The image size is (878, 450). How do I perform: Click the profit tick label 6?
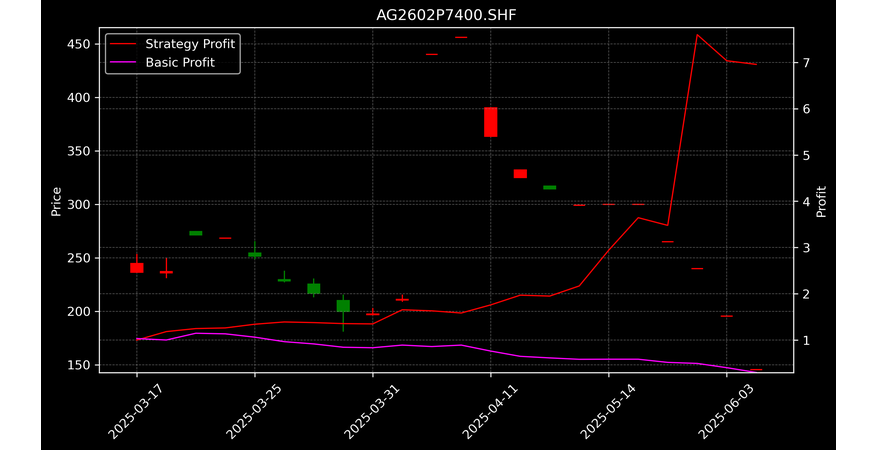click(806, 109)
